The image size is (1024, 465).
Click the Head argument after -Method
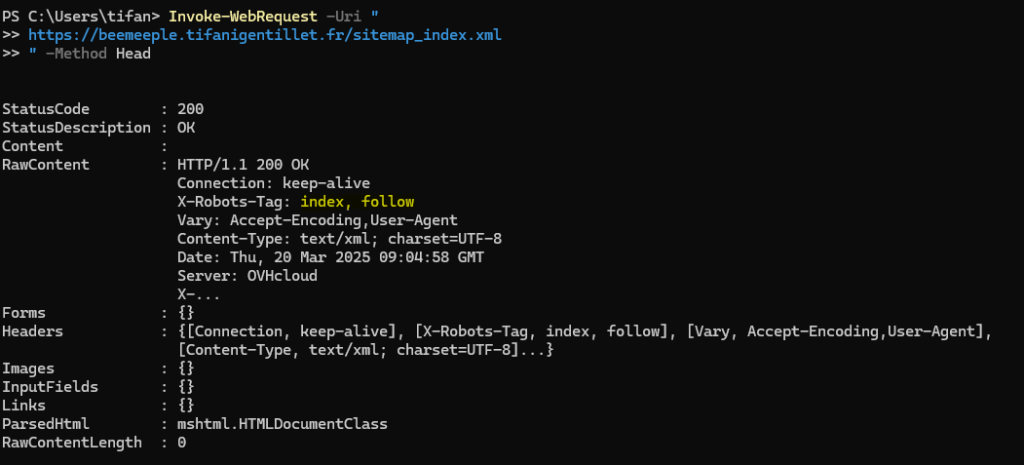click(132, 53)
